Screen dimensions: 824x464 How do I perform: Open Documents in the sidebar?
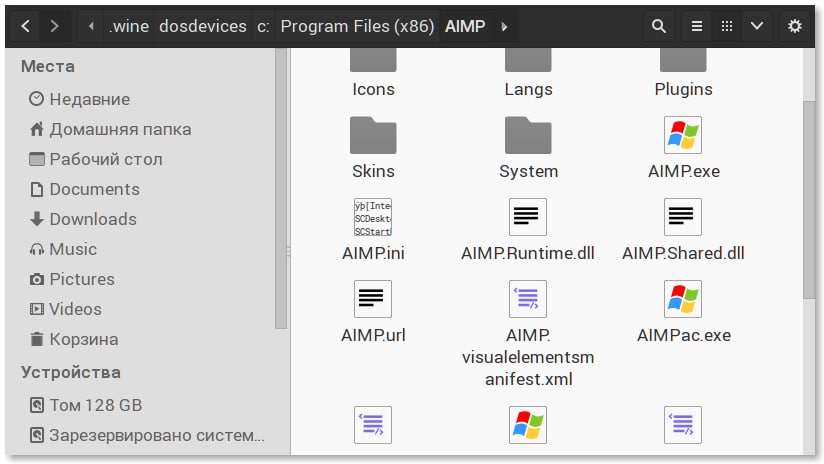(x=84, y=189)
